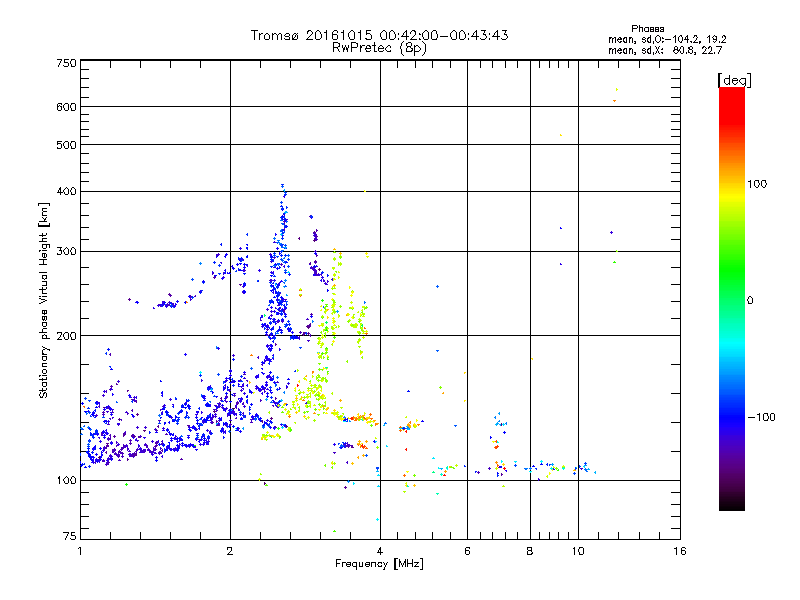
Task: Click the 'Phases' header text
Action: pyautogui.click(x=647, y=29)
